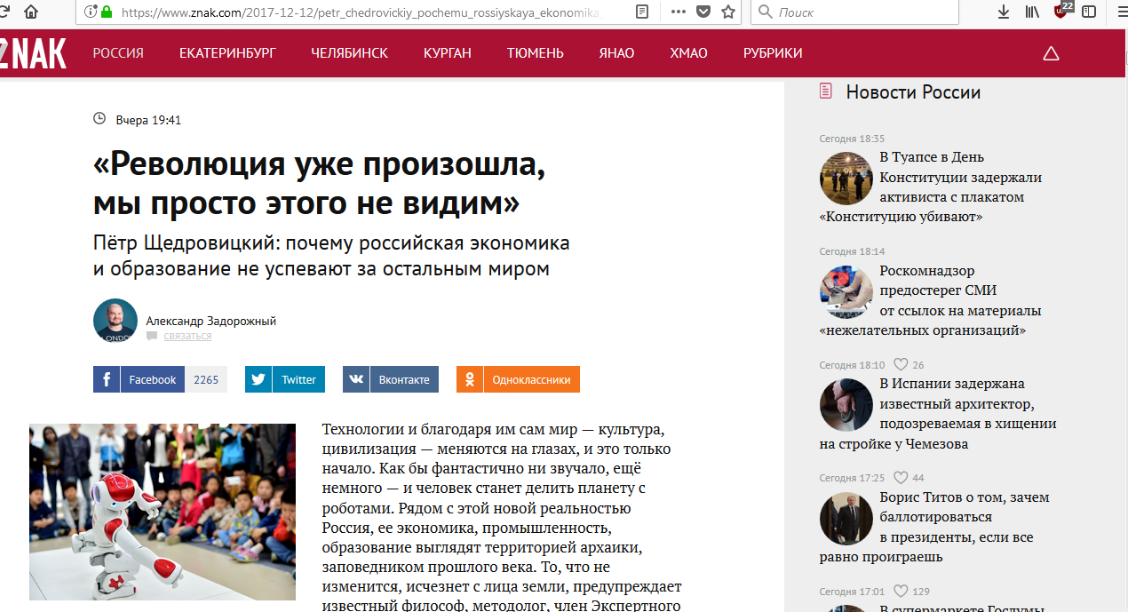Click the Firefox home icon

(x=31, y=12)
